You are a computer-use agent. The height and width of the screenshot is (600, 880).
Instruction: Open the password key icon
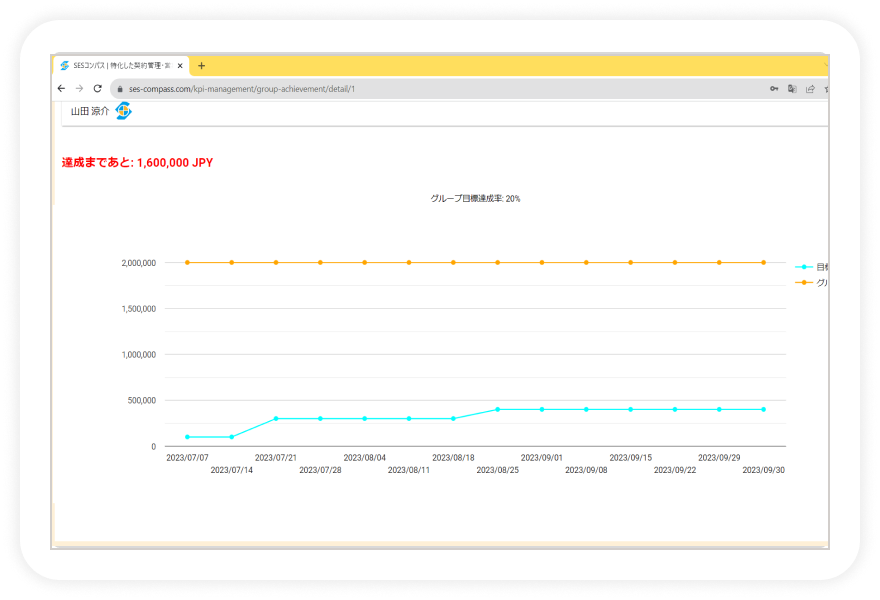click(x=774, y=89)
